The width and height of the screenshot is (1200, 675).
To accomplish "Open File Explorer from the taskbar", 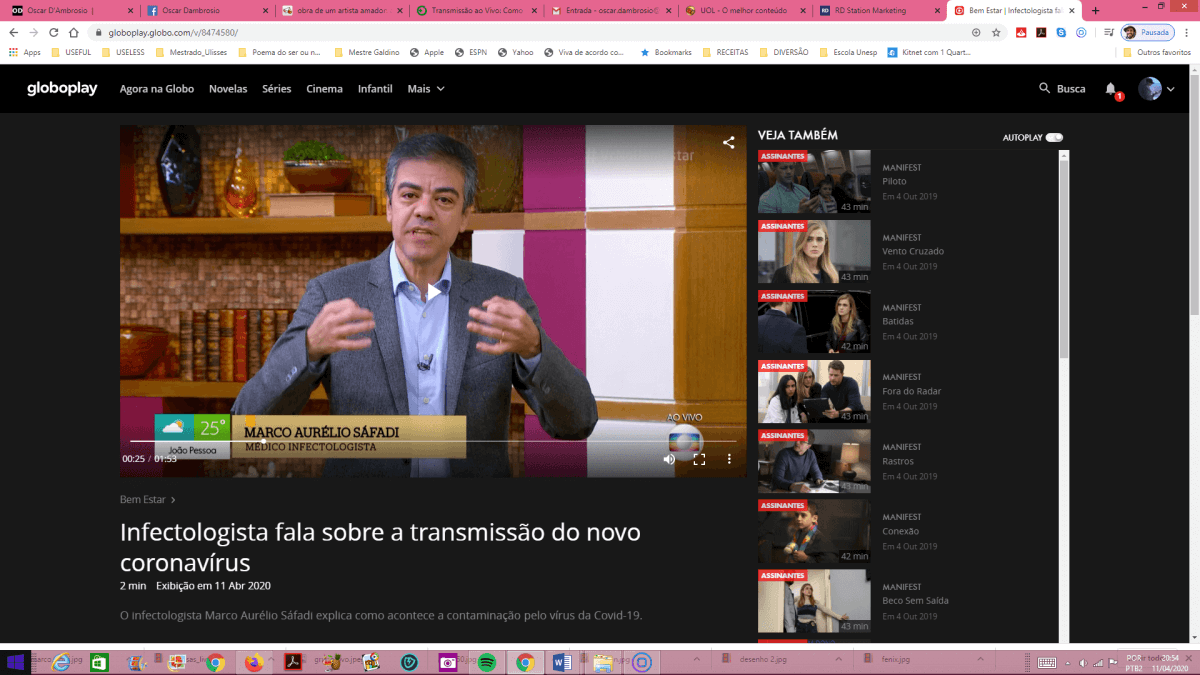I will click(602, 662).
